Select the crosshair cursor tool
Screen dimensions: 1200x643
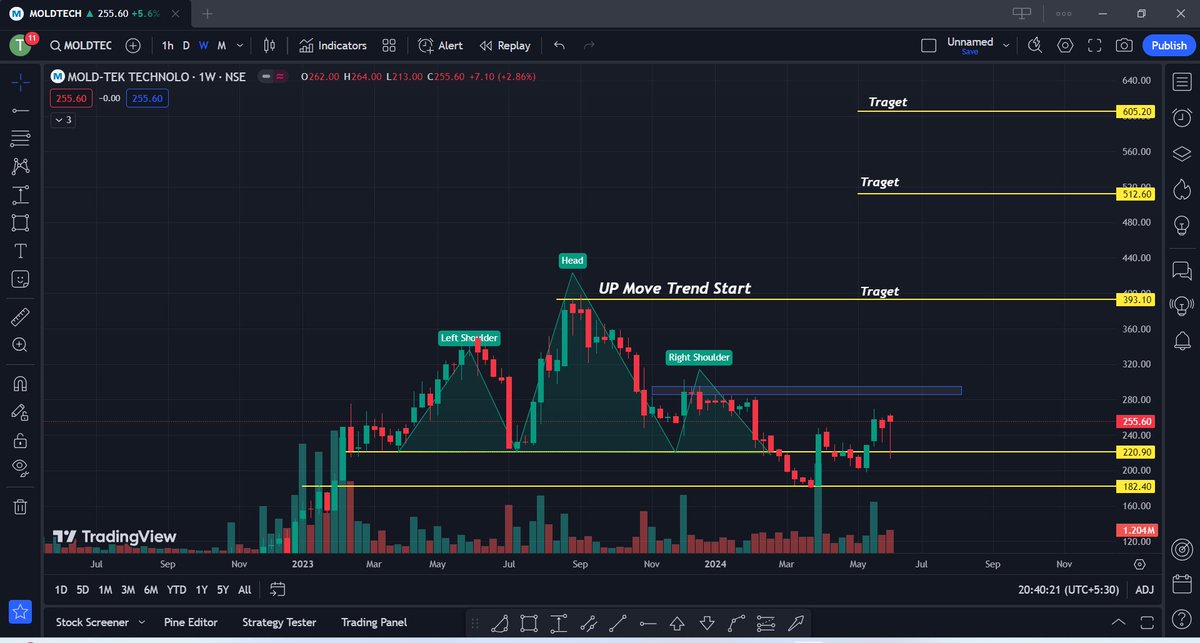[20, 82]
